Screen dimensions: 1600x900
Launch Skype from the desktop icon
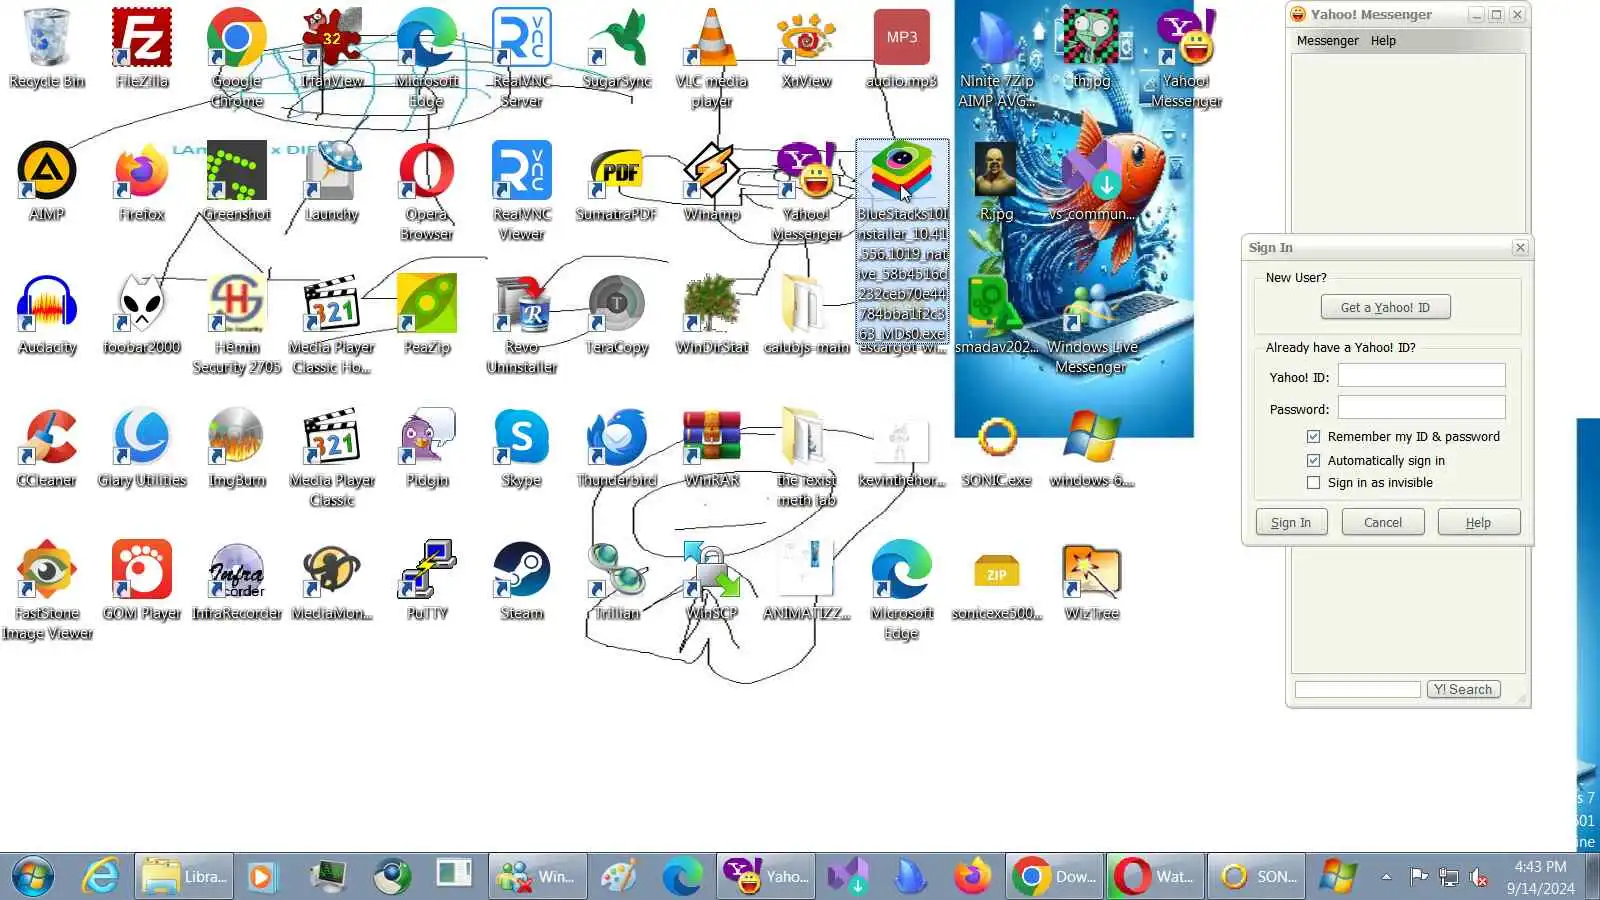click(x=521, y=447)
